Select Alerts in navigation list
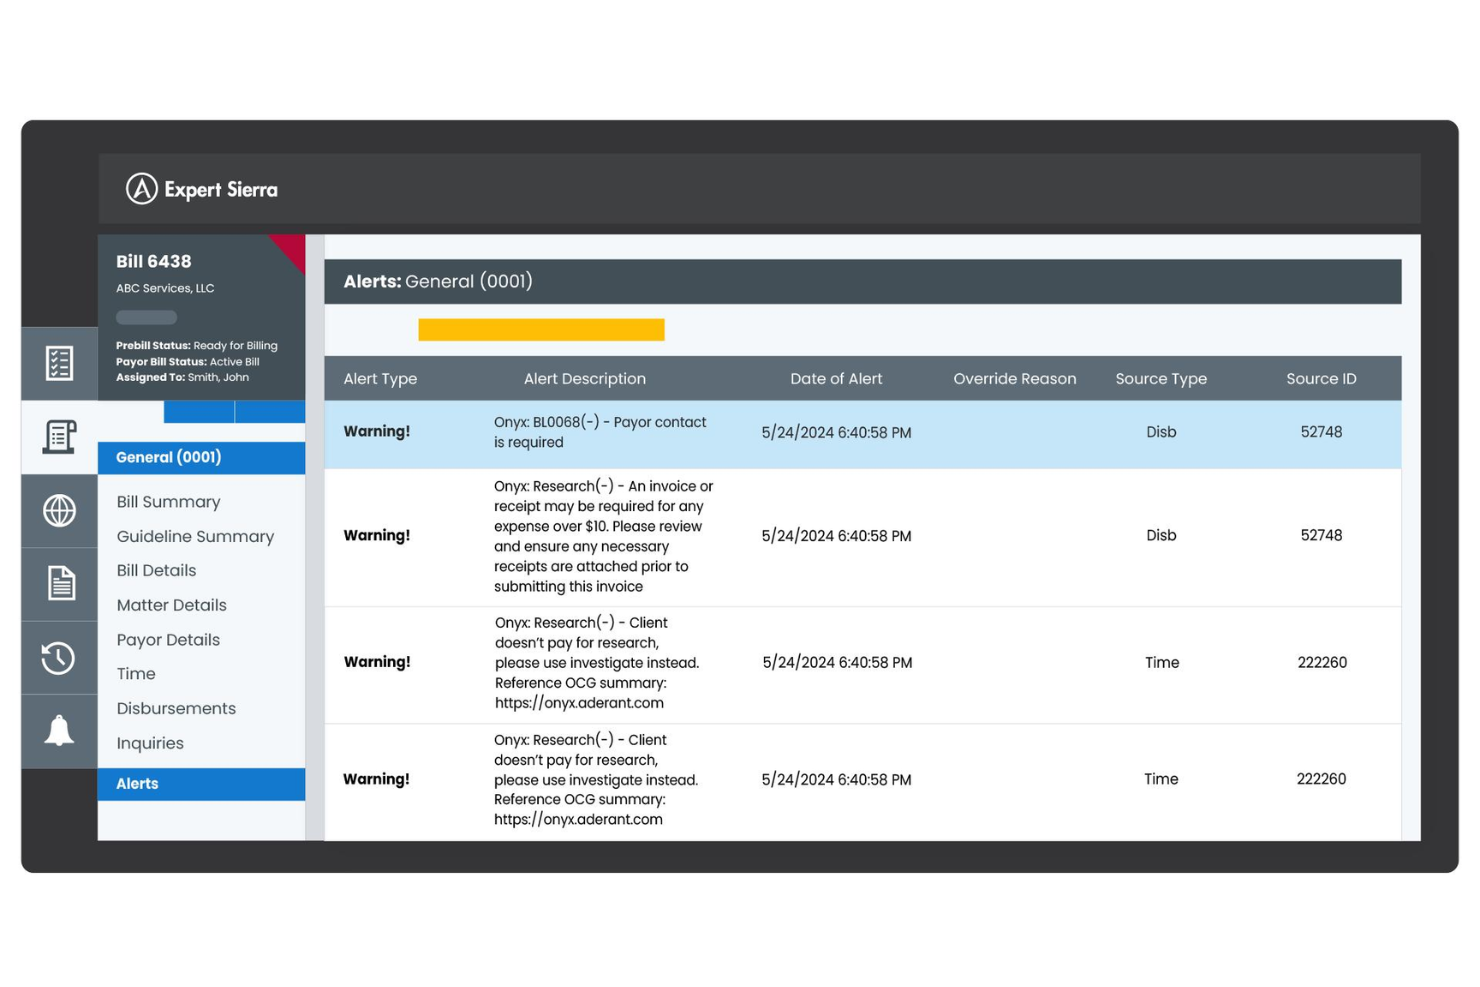The width and height of the screenshot is (1480, 987). click(201, 784)
